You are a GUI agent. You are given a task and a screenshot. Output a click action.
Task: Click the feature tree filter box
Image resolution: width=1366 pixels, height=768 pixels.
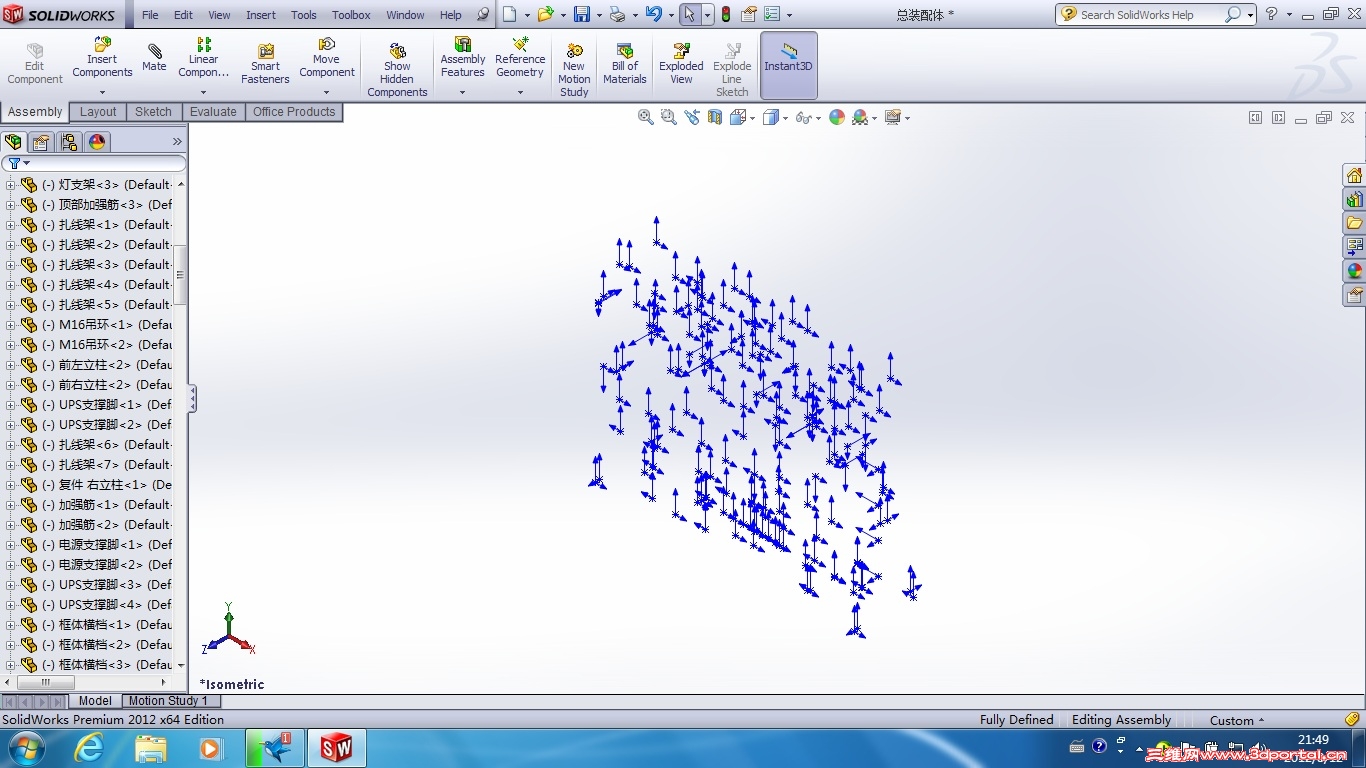94,163
